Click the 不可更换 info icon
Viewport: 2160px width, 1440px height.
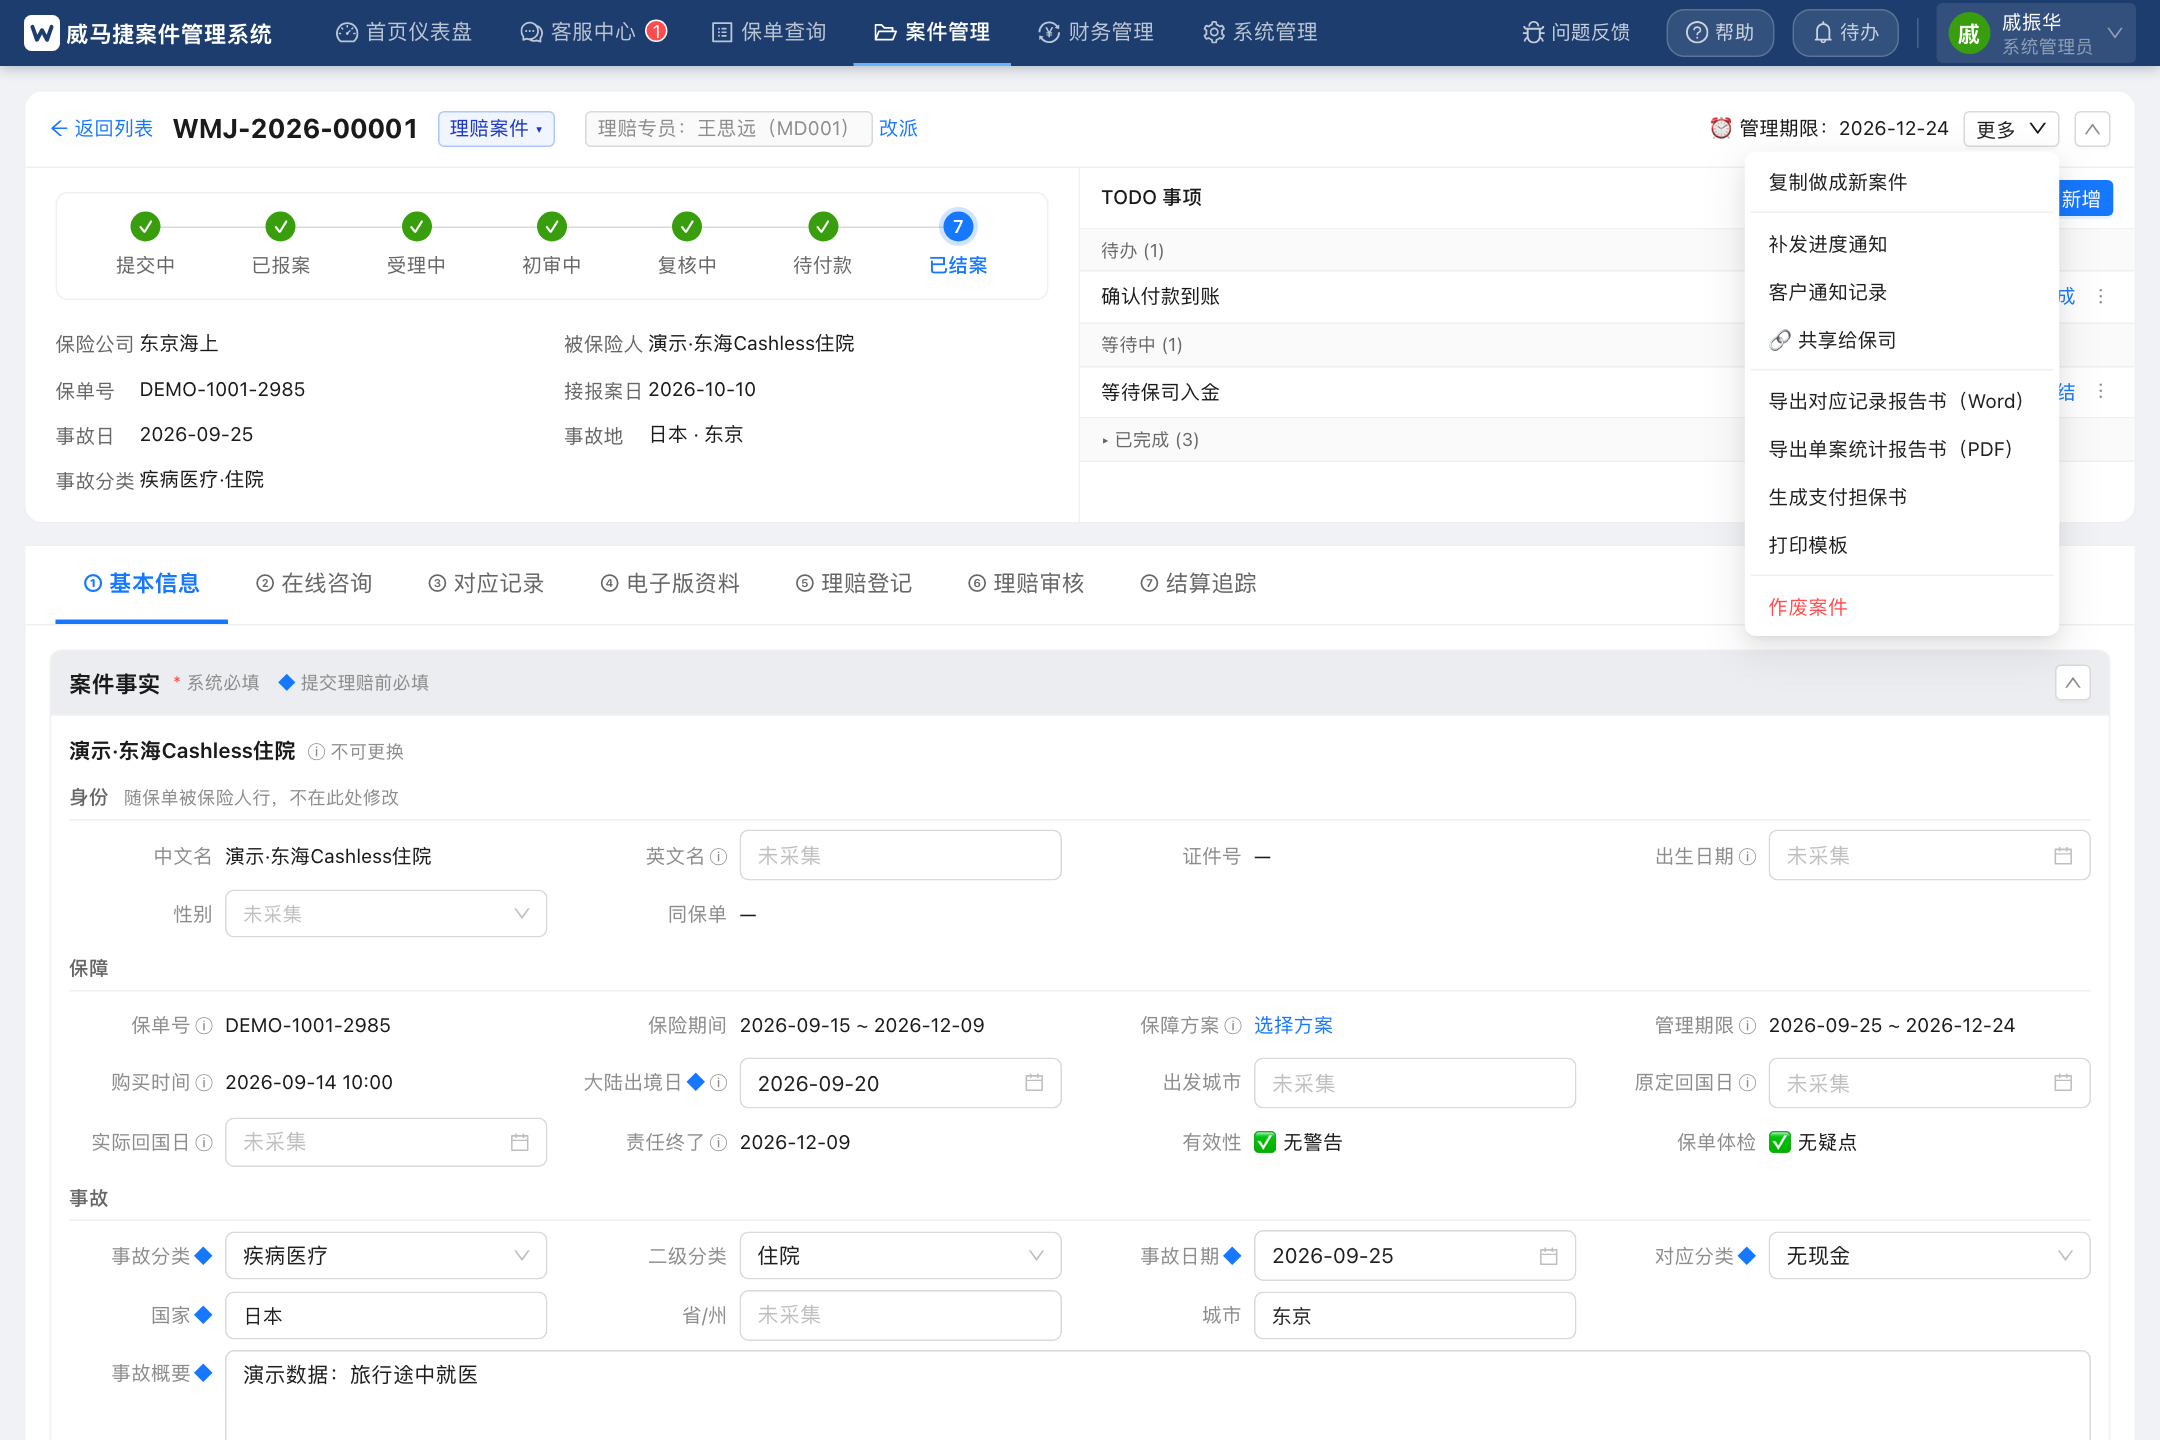coord(316,752)
